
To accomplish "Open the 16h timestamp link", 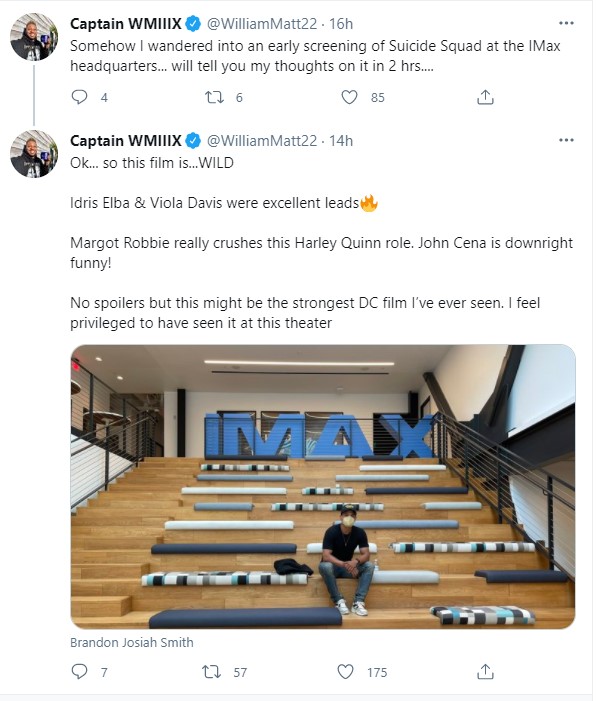I will click(341, 24).
